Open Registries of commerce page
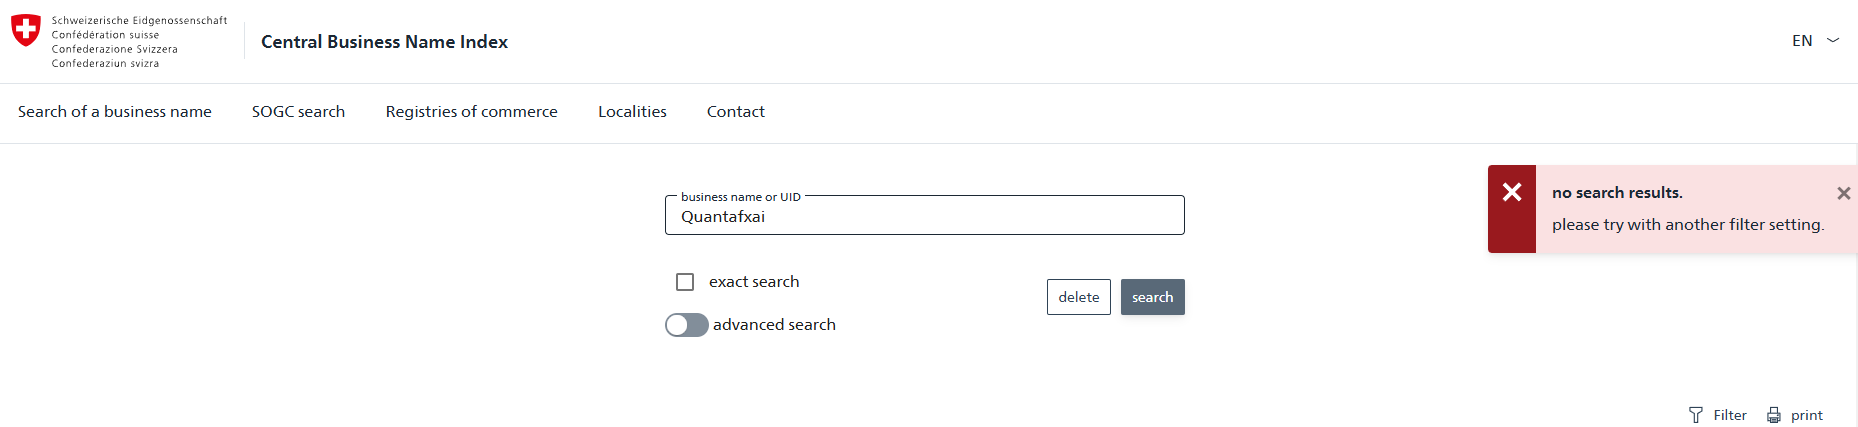The height and width of the screenshot is (427, 1858). coord(472,112)
